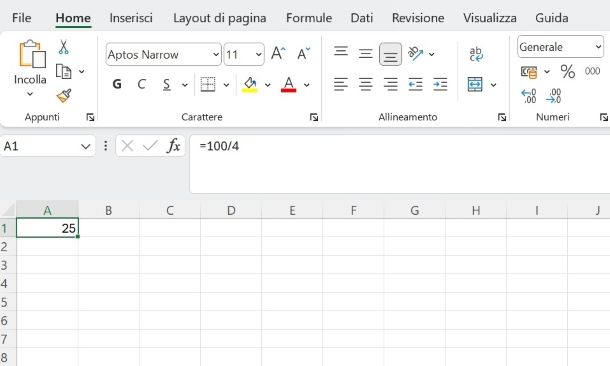The width and height of the screenshot is (610, 366).
Task: Click the text orientation icon
Action: pos(415,54)
